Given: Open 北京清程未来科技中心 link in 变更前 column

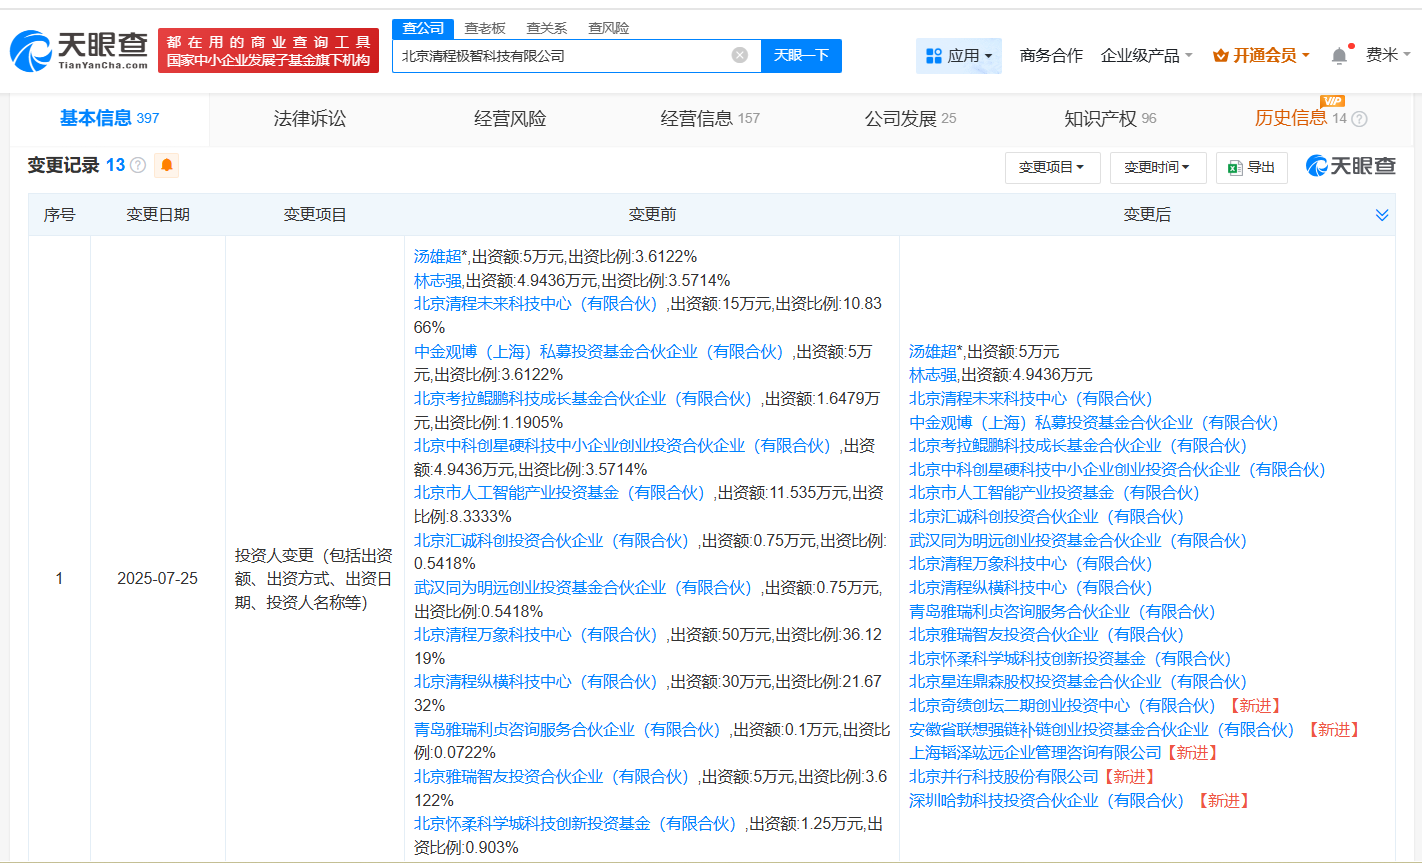Looking at the screenshot, I should click(536, 304).
